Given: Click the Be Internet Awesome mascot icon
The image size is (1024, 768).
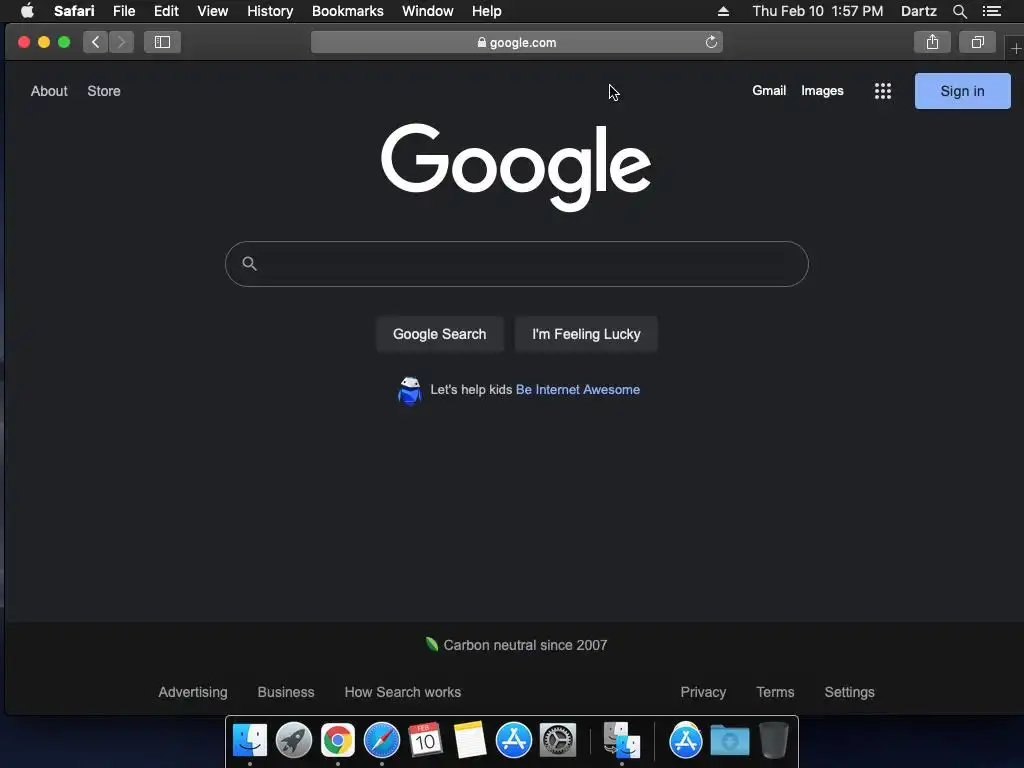Looking at the screenshot, I should (x=409, y=391).
